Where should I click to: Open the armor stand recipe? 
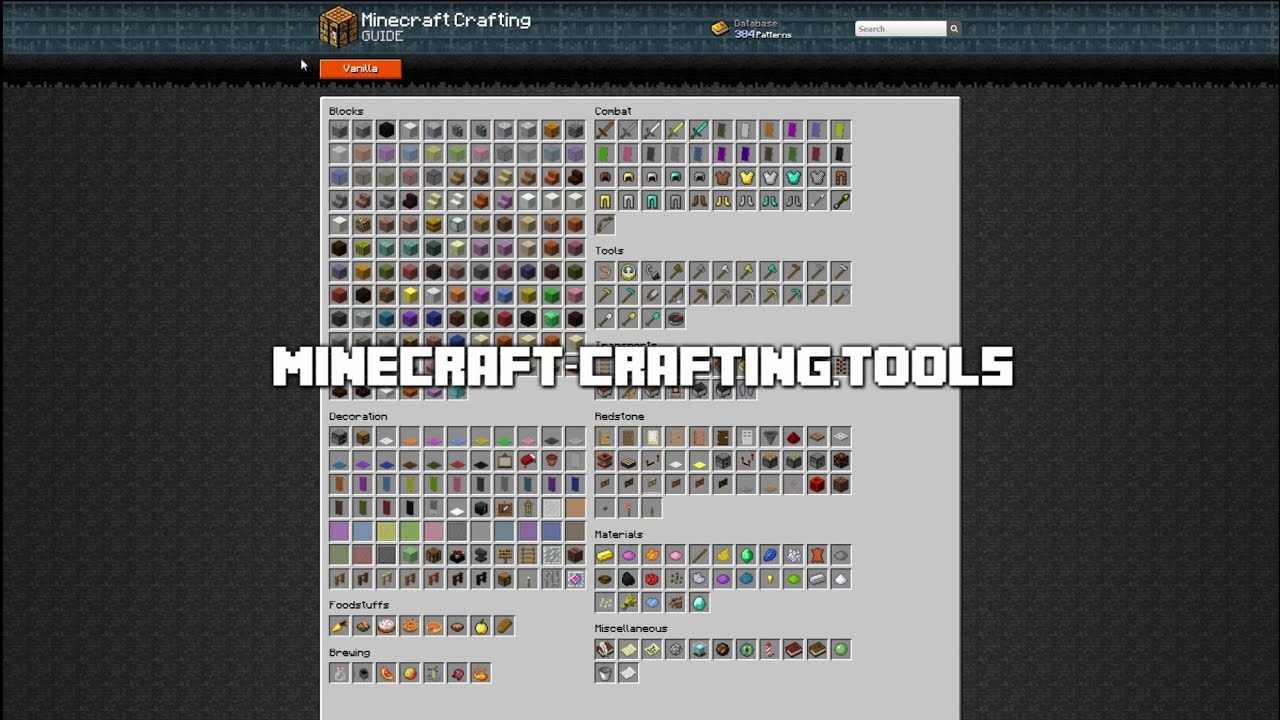[528, 508]
